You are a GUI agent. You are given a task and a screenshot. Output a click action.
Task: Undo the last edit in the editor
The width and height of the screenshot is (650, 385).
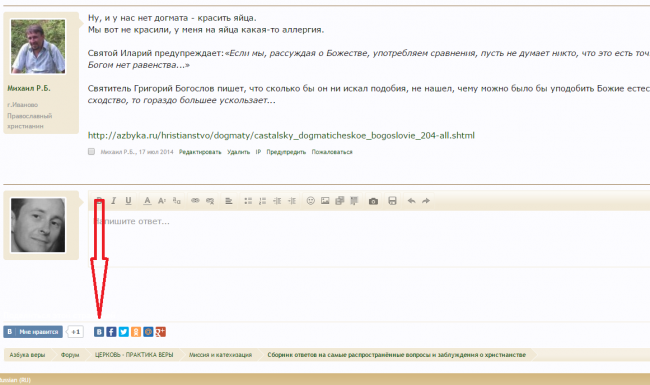click(x=411, y=201)
